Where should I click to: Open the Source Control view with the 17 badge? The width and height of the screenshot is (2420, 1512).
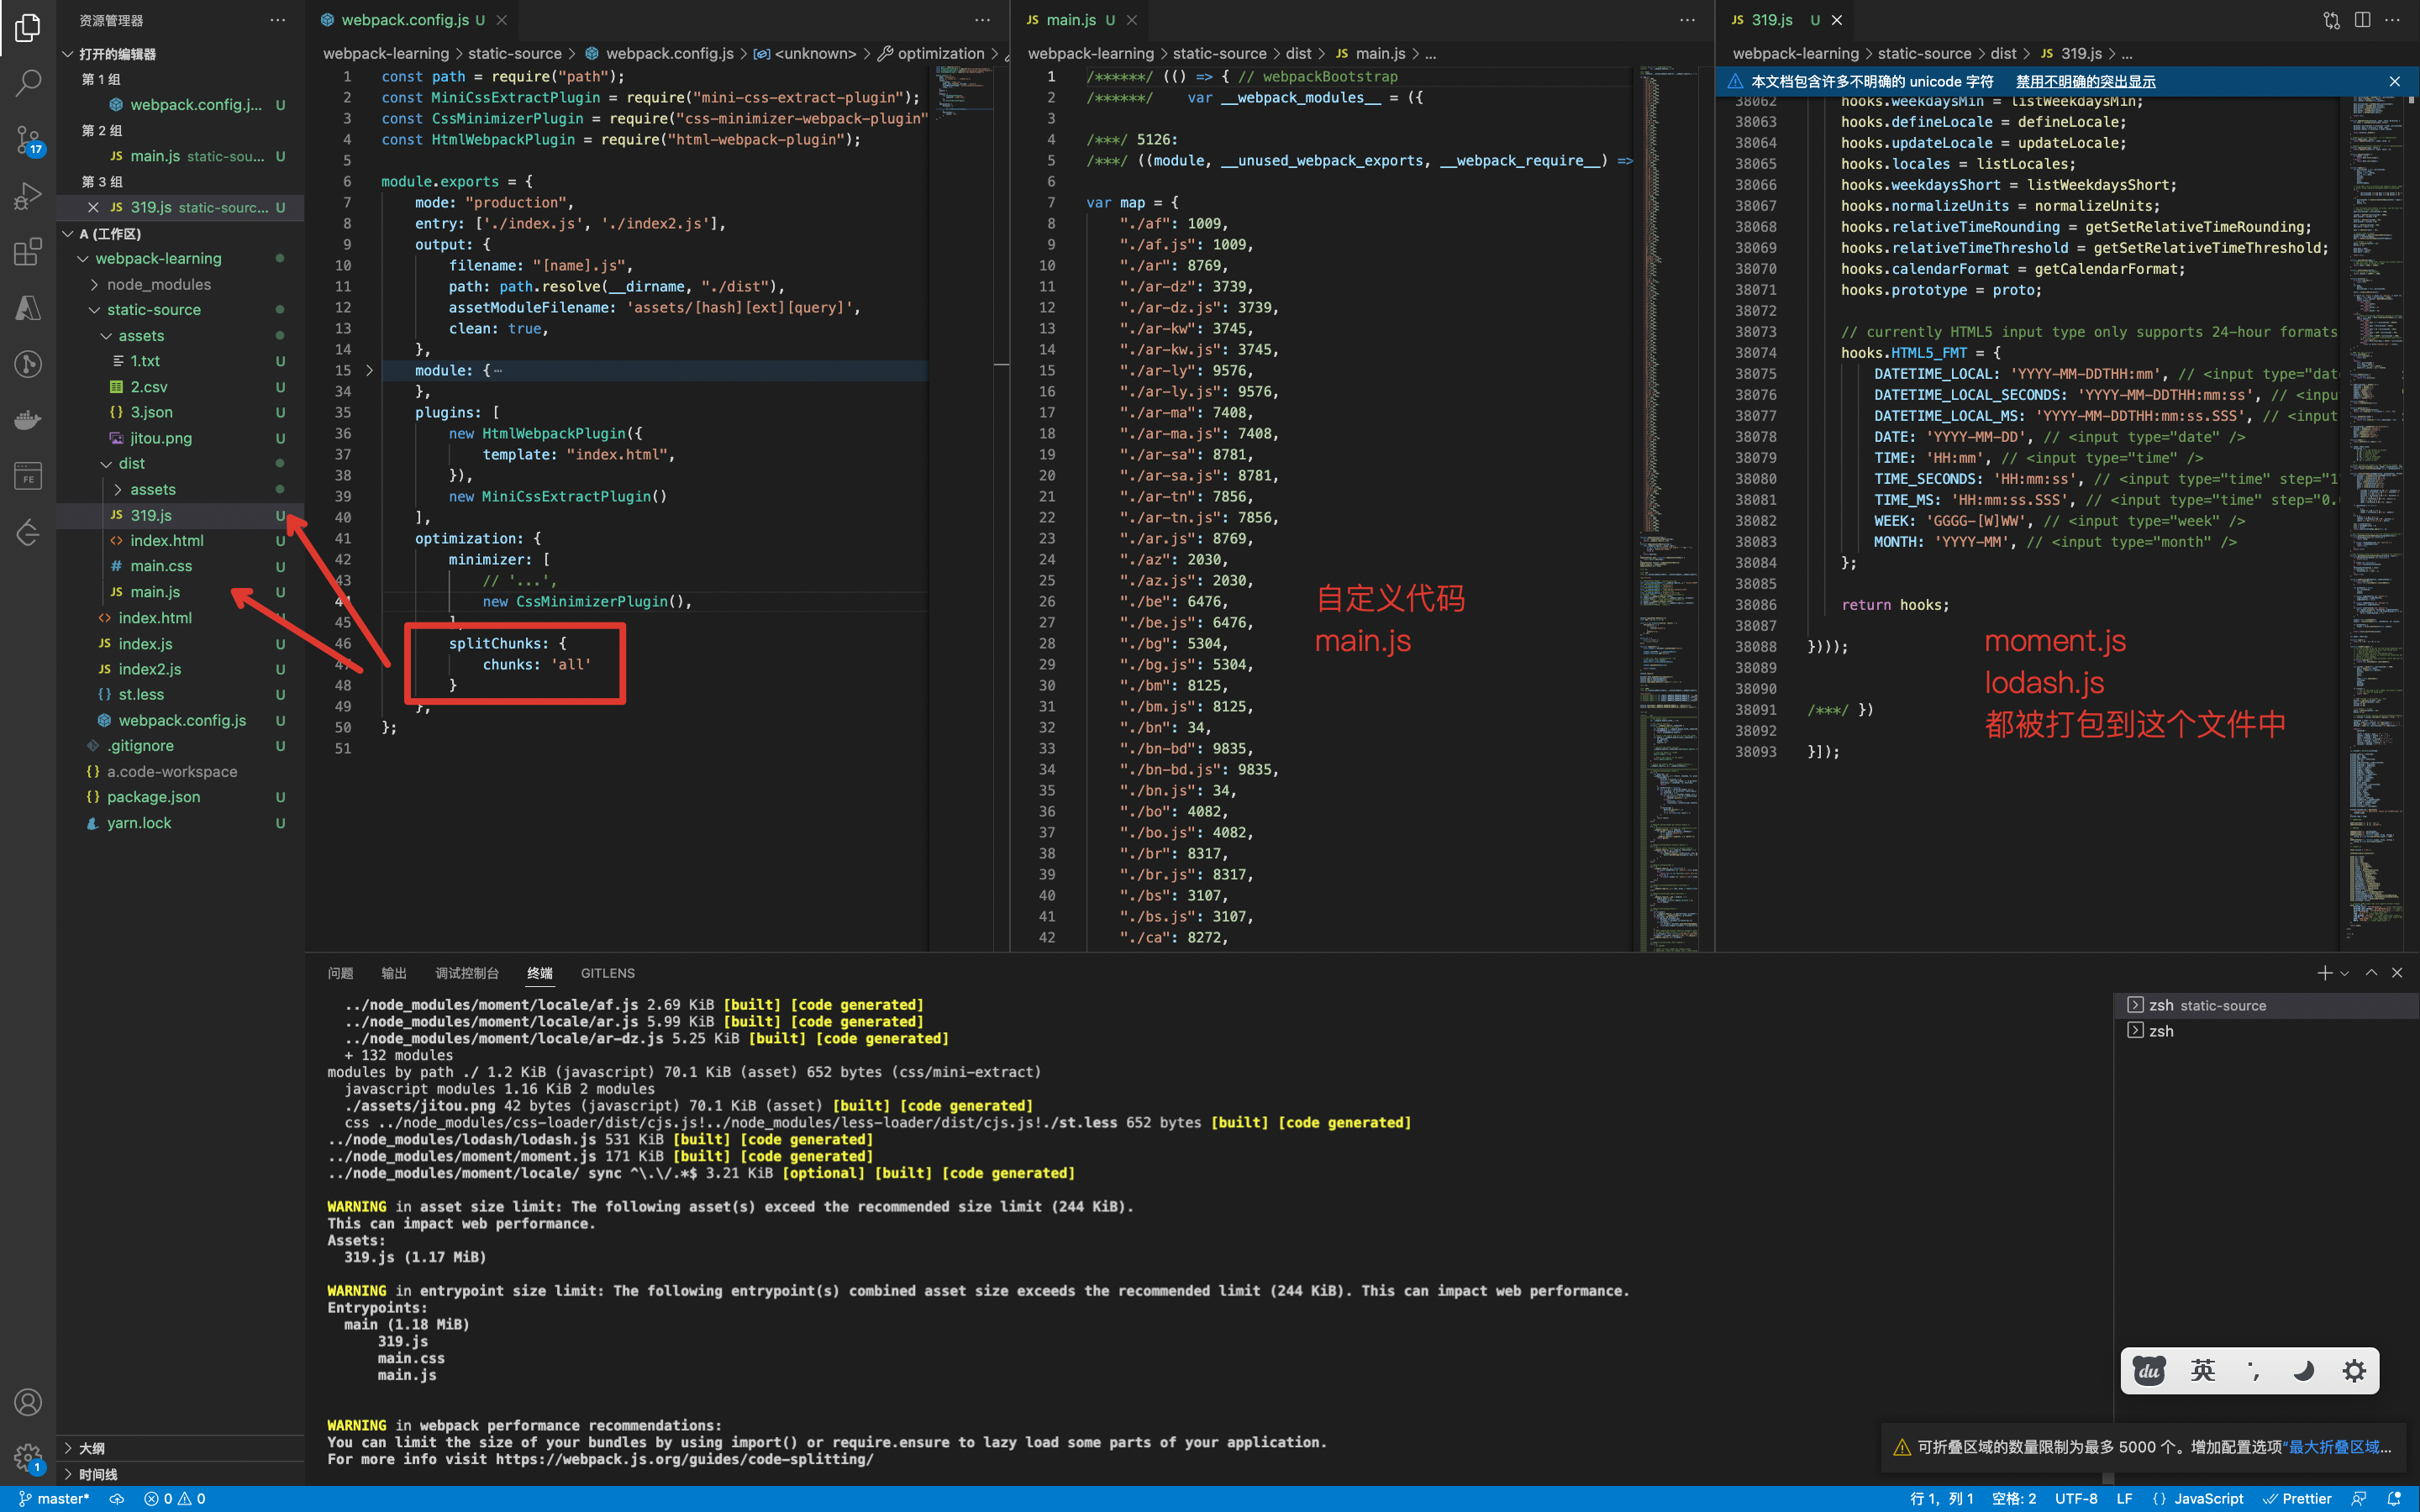(x=28, y=139)
